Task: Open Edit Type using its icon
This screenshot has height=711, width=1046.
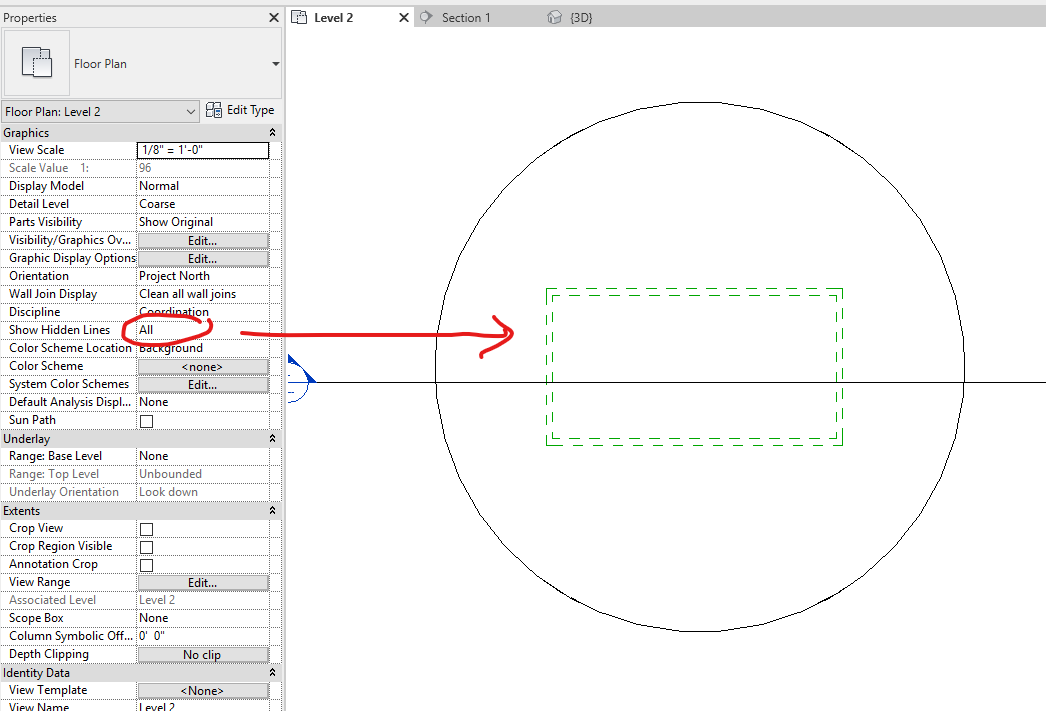Action: point(212,110)
